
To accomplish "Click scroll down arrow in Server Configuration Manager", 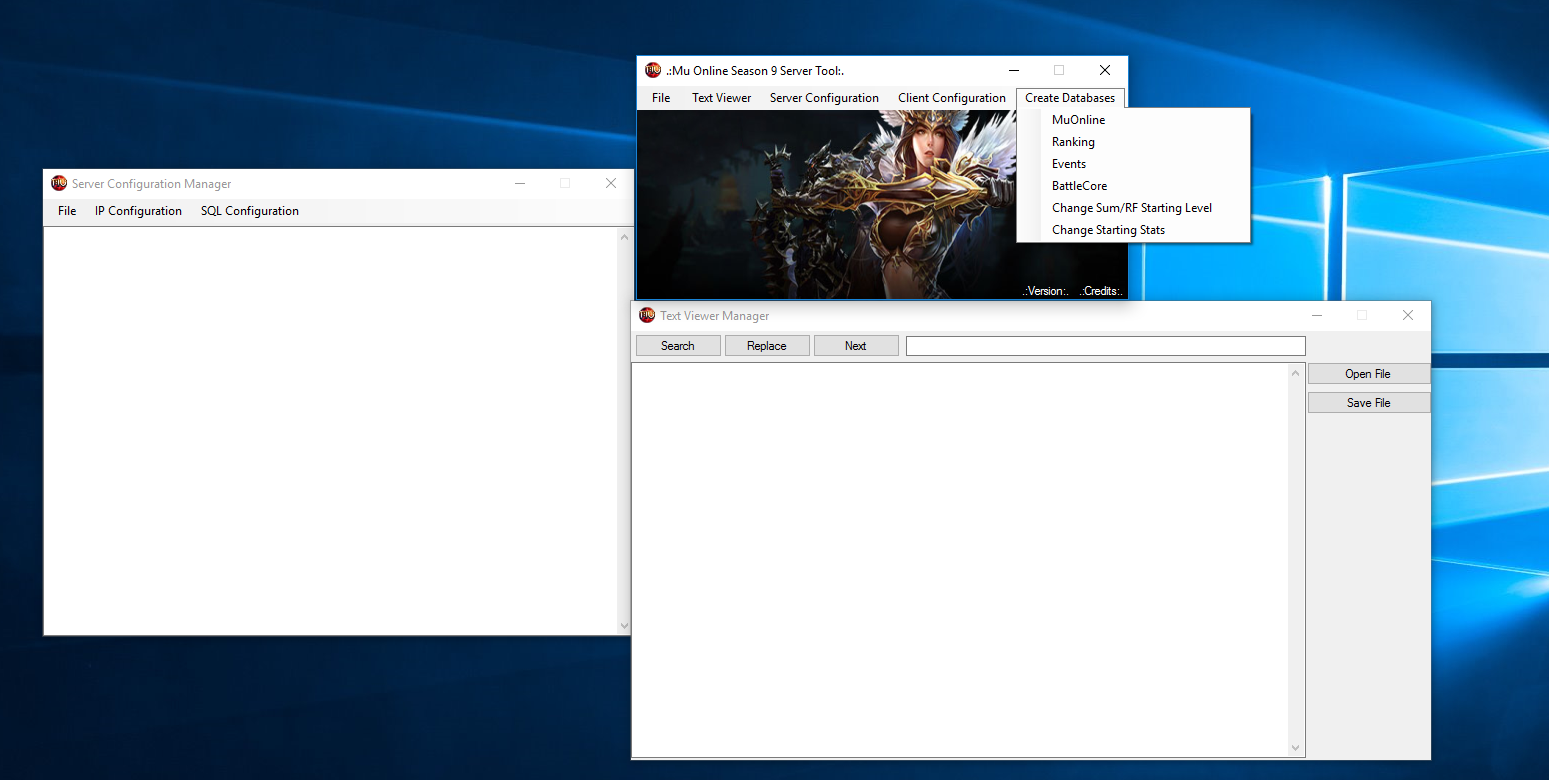I will 625,625.
